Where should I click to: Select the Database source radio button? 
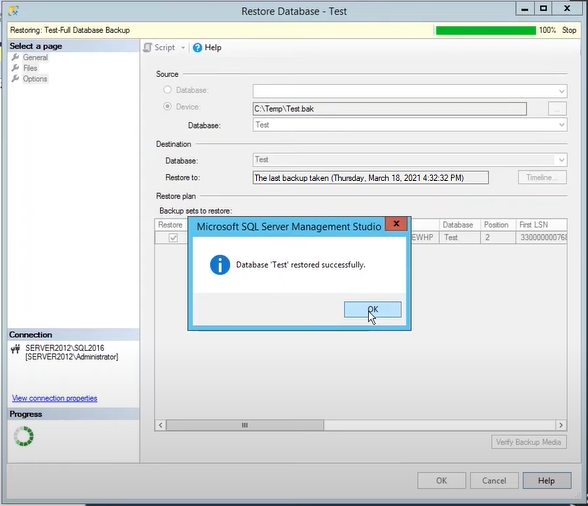click(x=167, y=90)
